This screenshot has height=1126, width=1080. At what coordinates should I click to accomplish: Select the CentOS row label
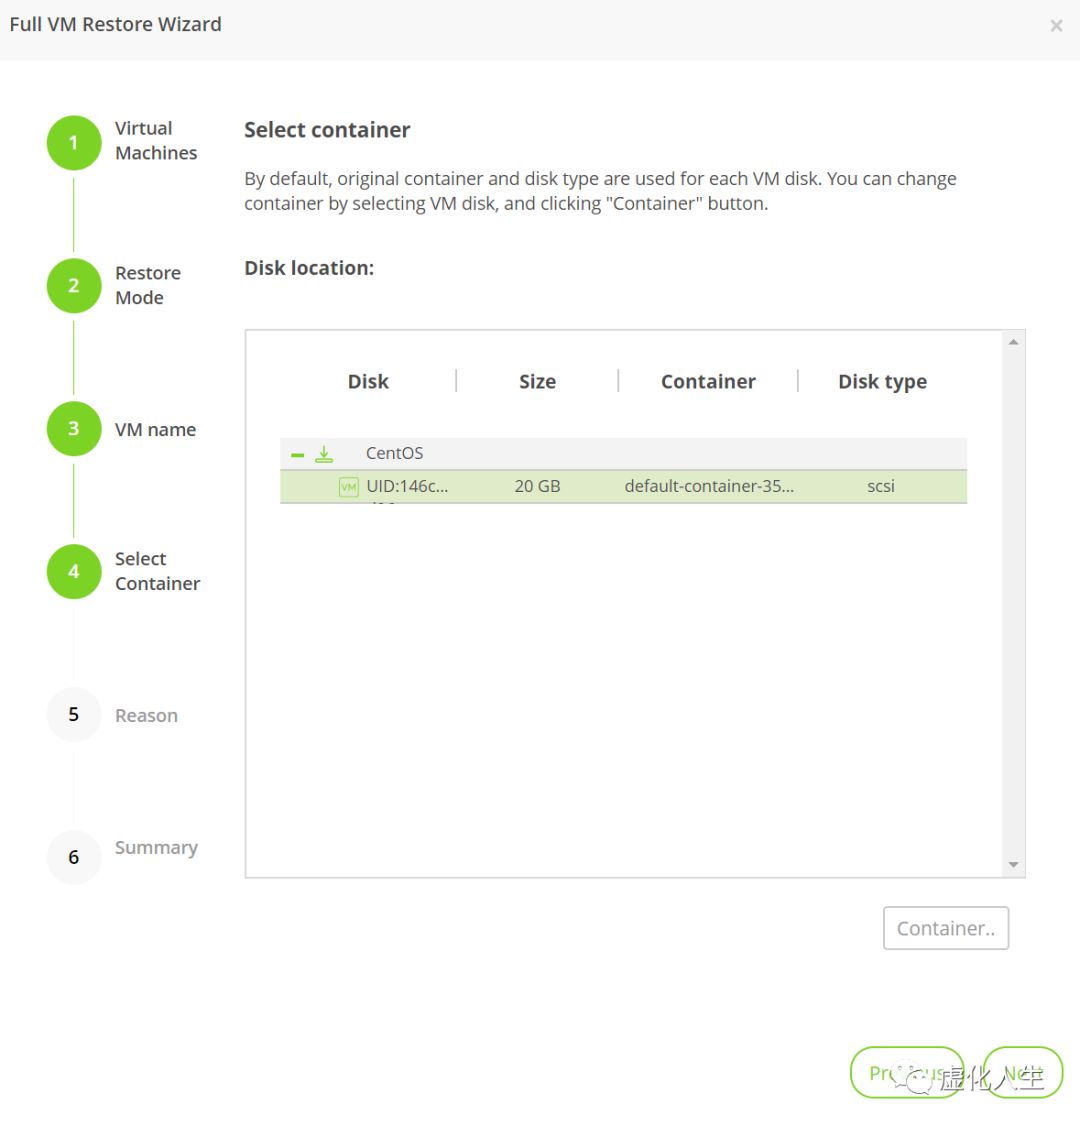click(x=394, y=453)
